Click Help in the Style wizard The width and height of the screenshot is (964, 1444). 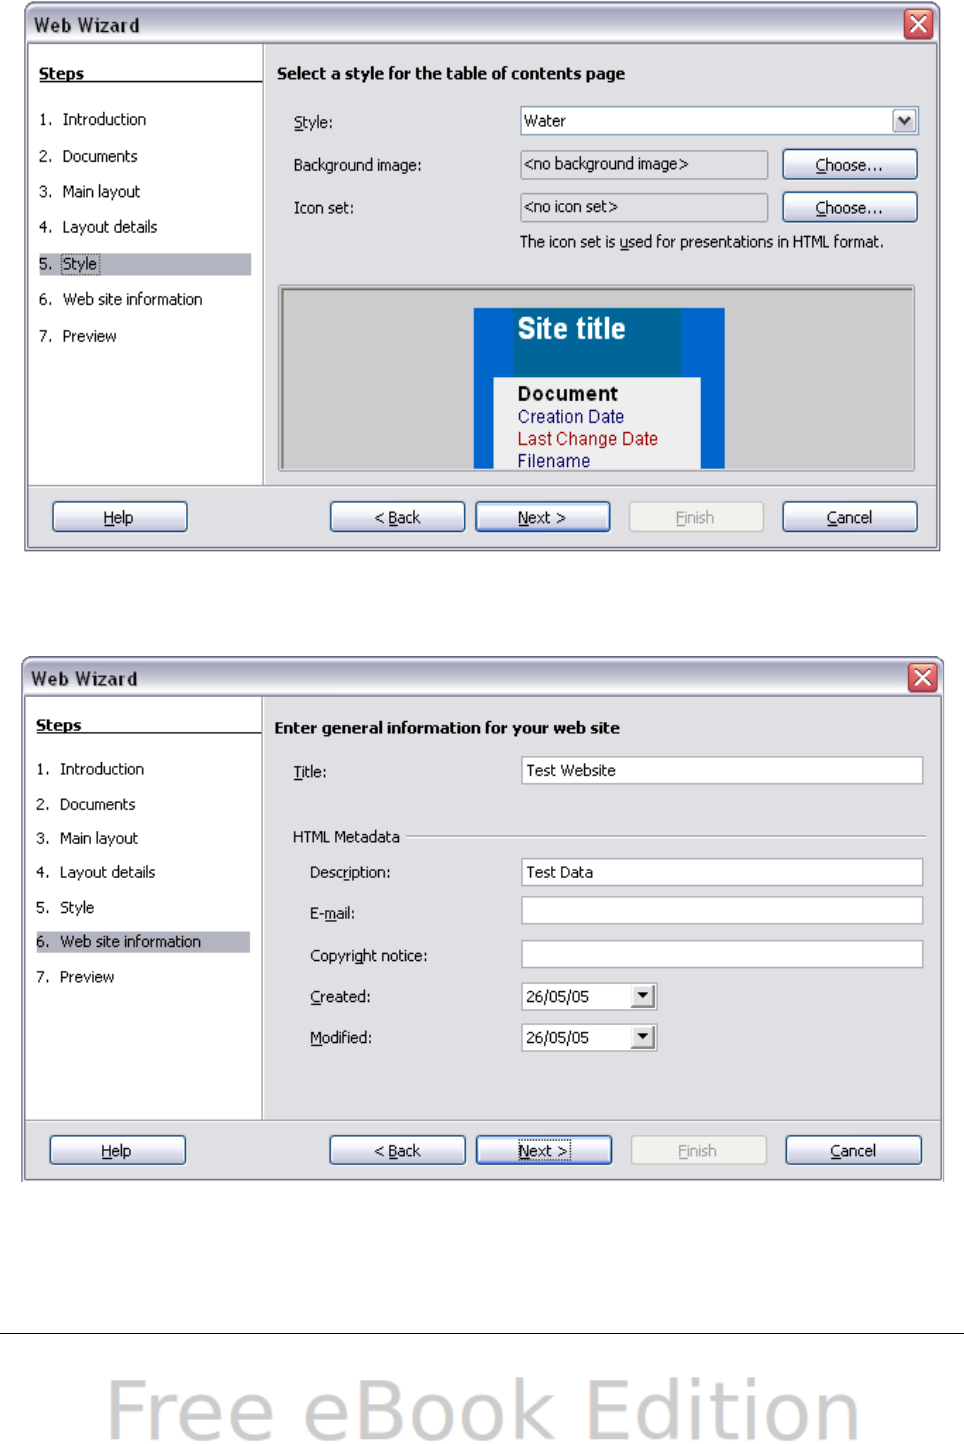tap(119, 517)
